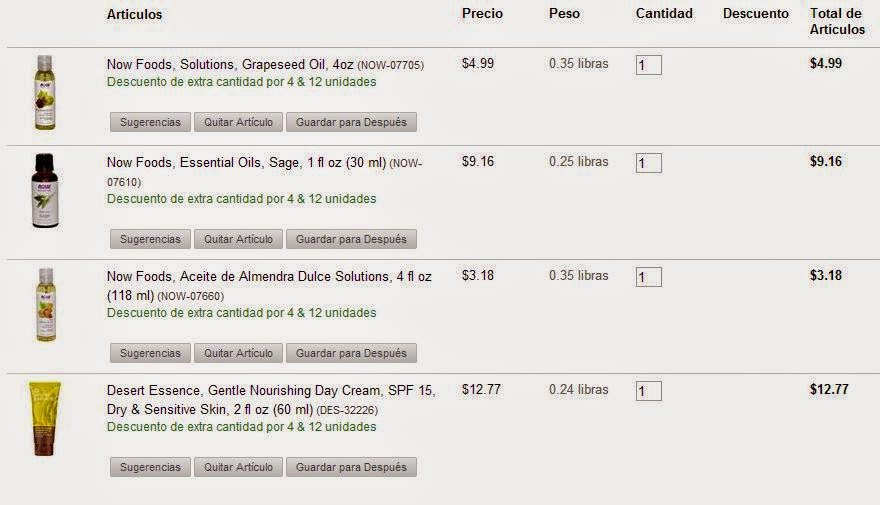Open the Aceite de Almendra Dulce thumbnail
The image size is (880, 505).
tap(44, 304)
